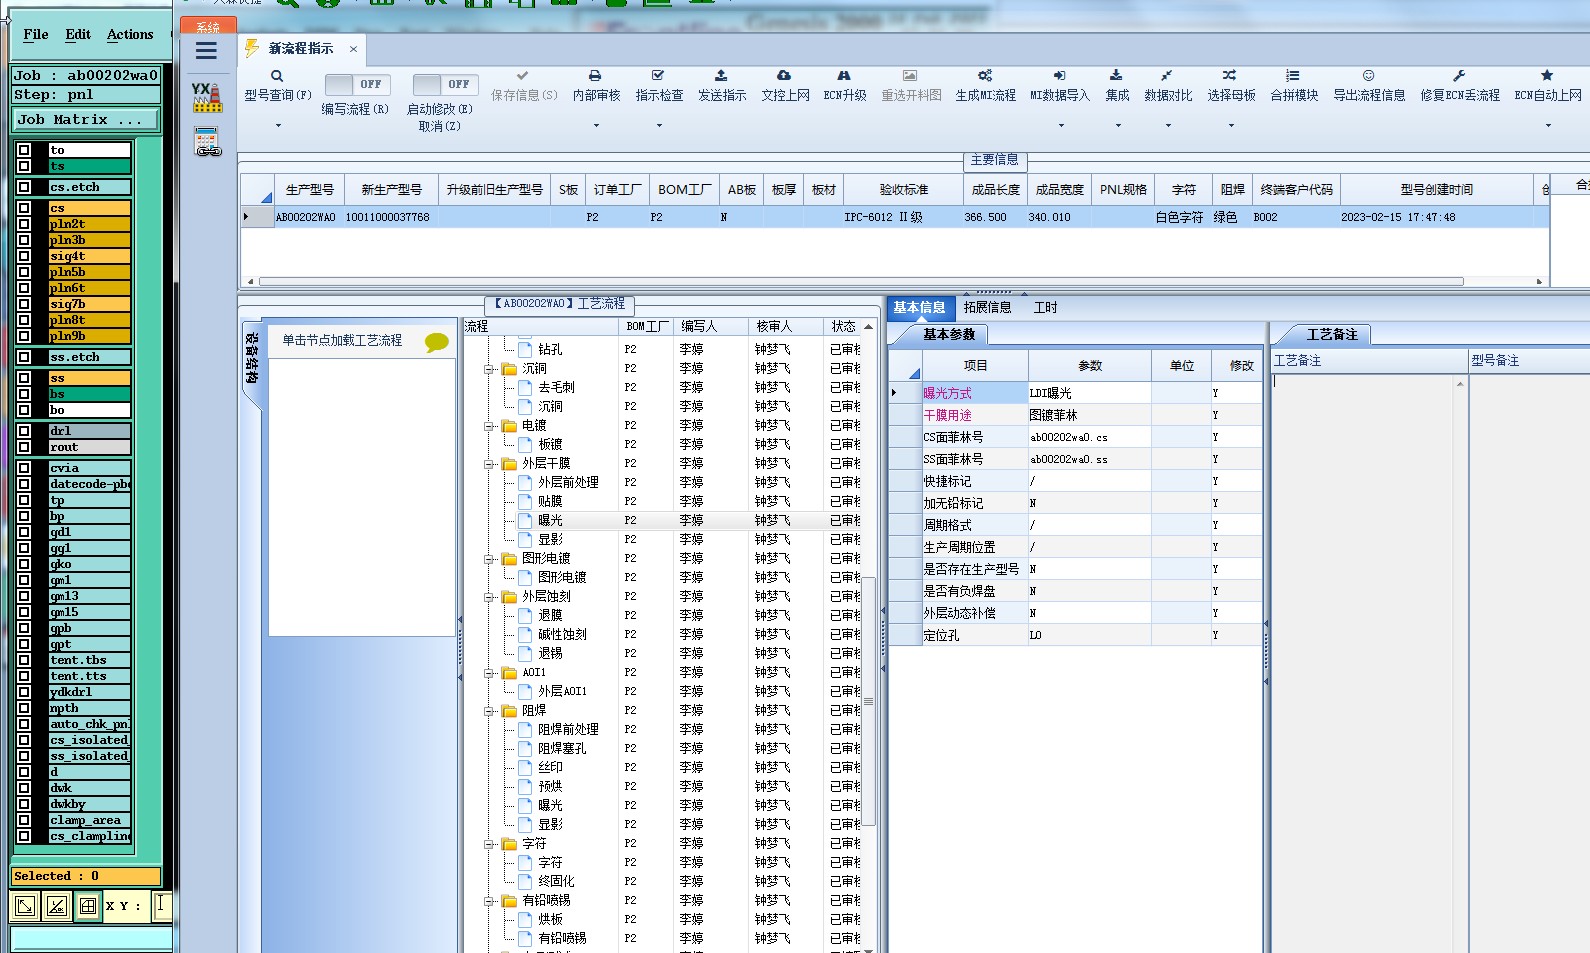Click the 生成MI流程 gears icon
The height and width of the screenshot is (953, 1590).
pyautogui.click(x=985, y=75)
